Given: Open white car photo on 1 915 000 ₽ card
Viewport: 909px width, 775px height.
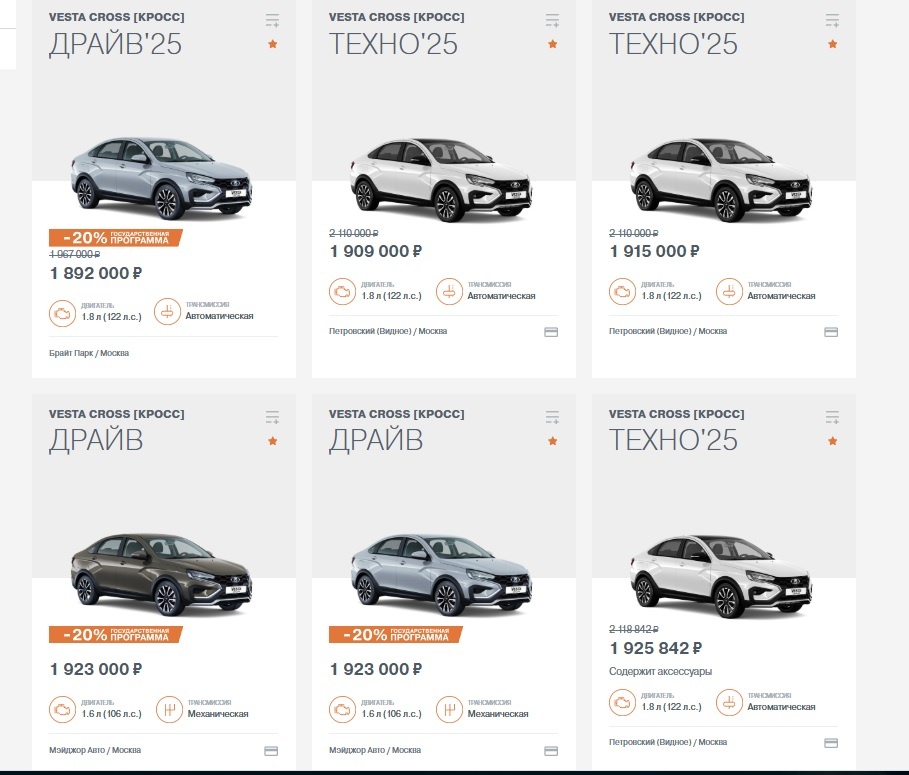Looking at the screenshot, I should (721, 179).
